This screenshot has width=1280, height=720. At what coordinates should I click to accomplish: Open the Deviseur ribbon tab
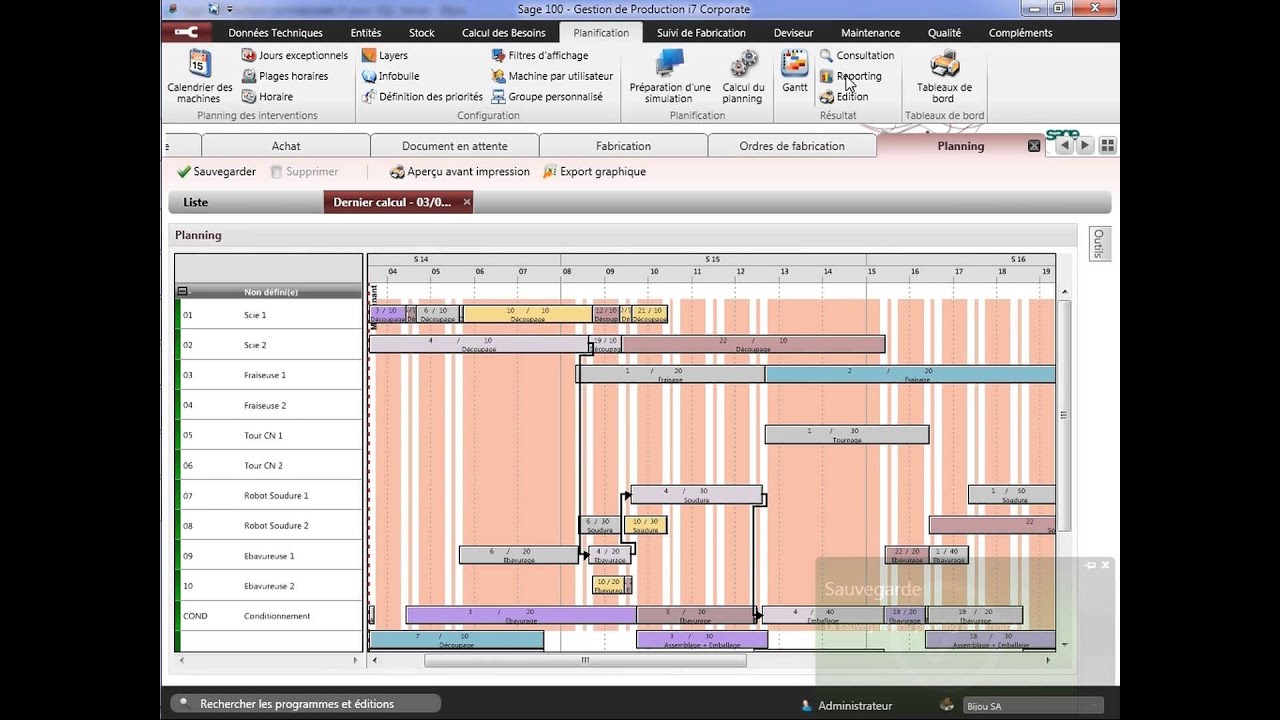[793, 33]
